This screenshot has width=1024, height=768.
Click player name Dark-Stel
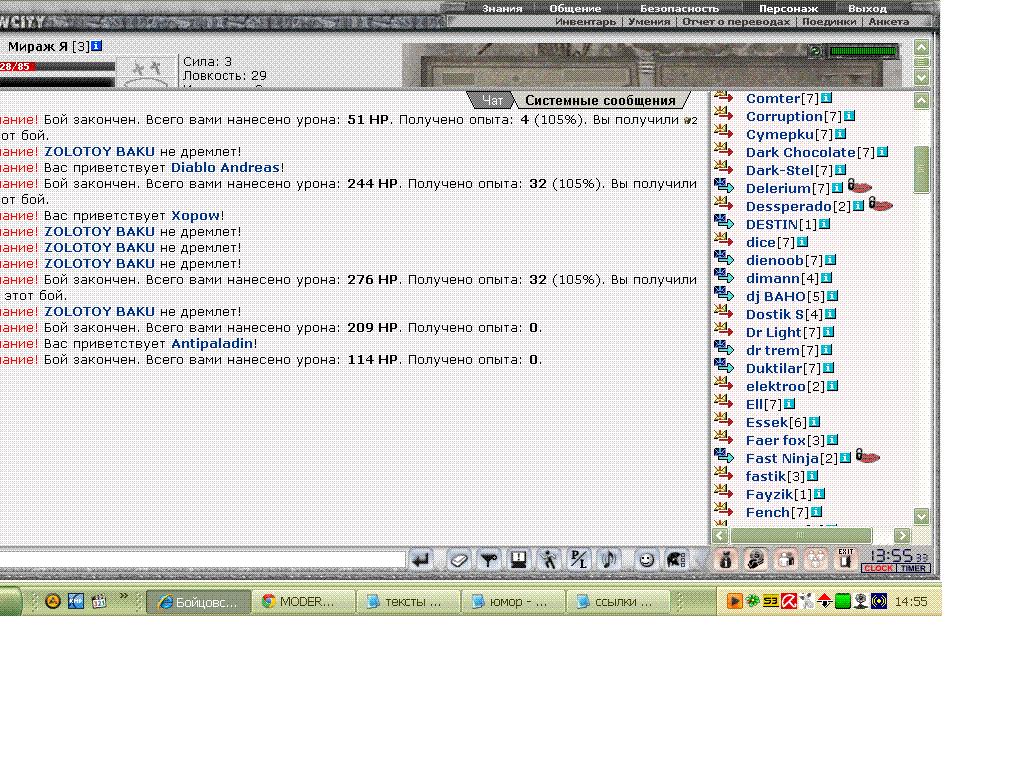tap(780, 170)
